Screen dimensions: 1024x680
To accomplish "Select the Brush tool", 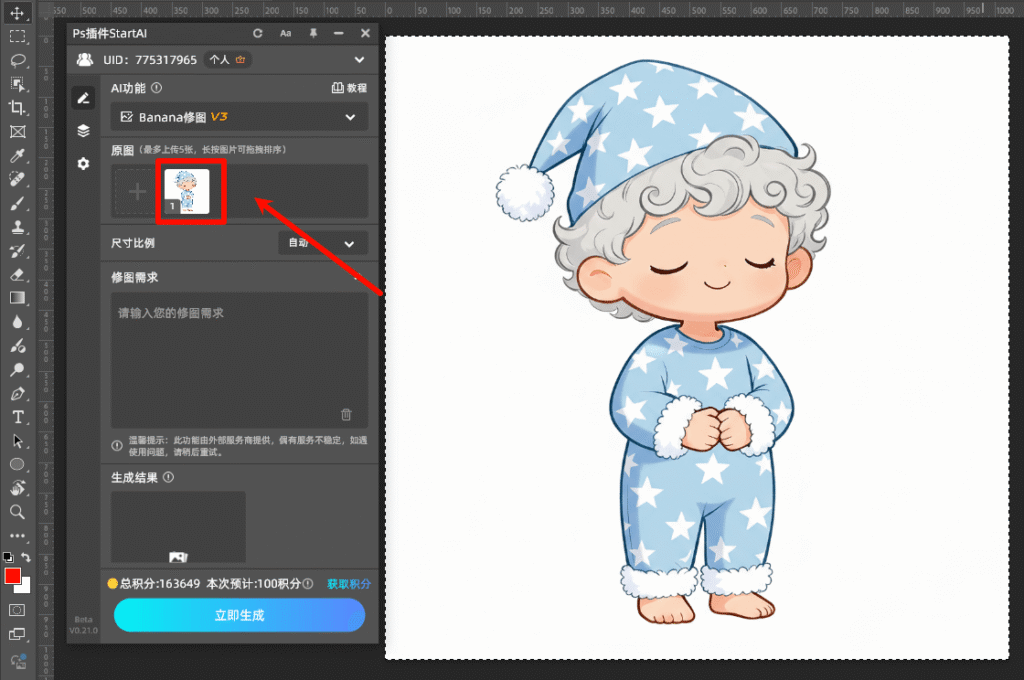I will coord(15,203).
